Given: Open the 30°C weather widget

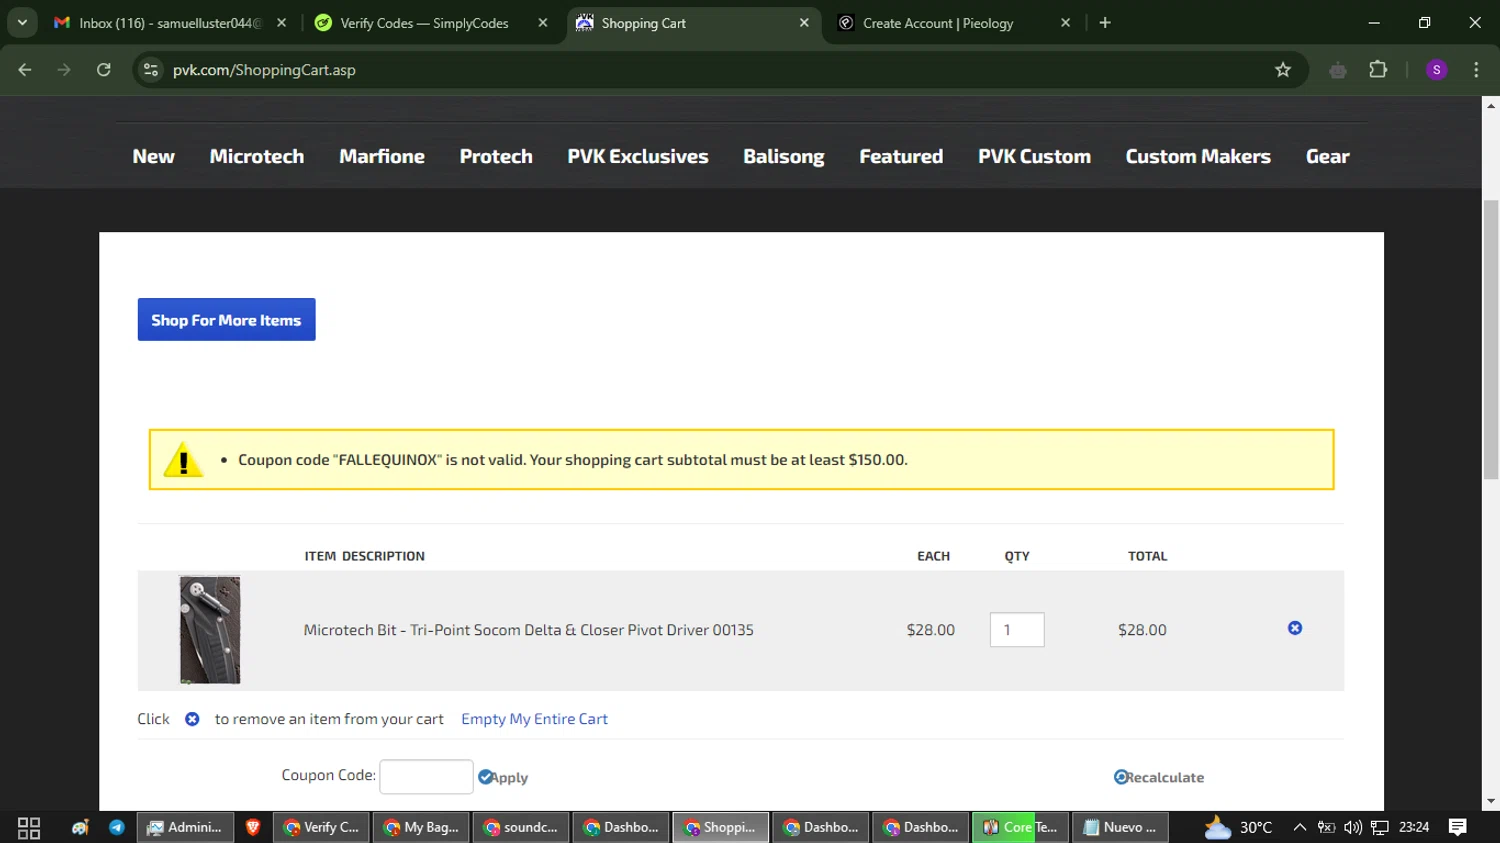Looking at the screenshot, I should click(1238, 828).
